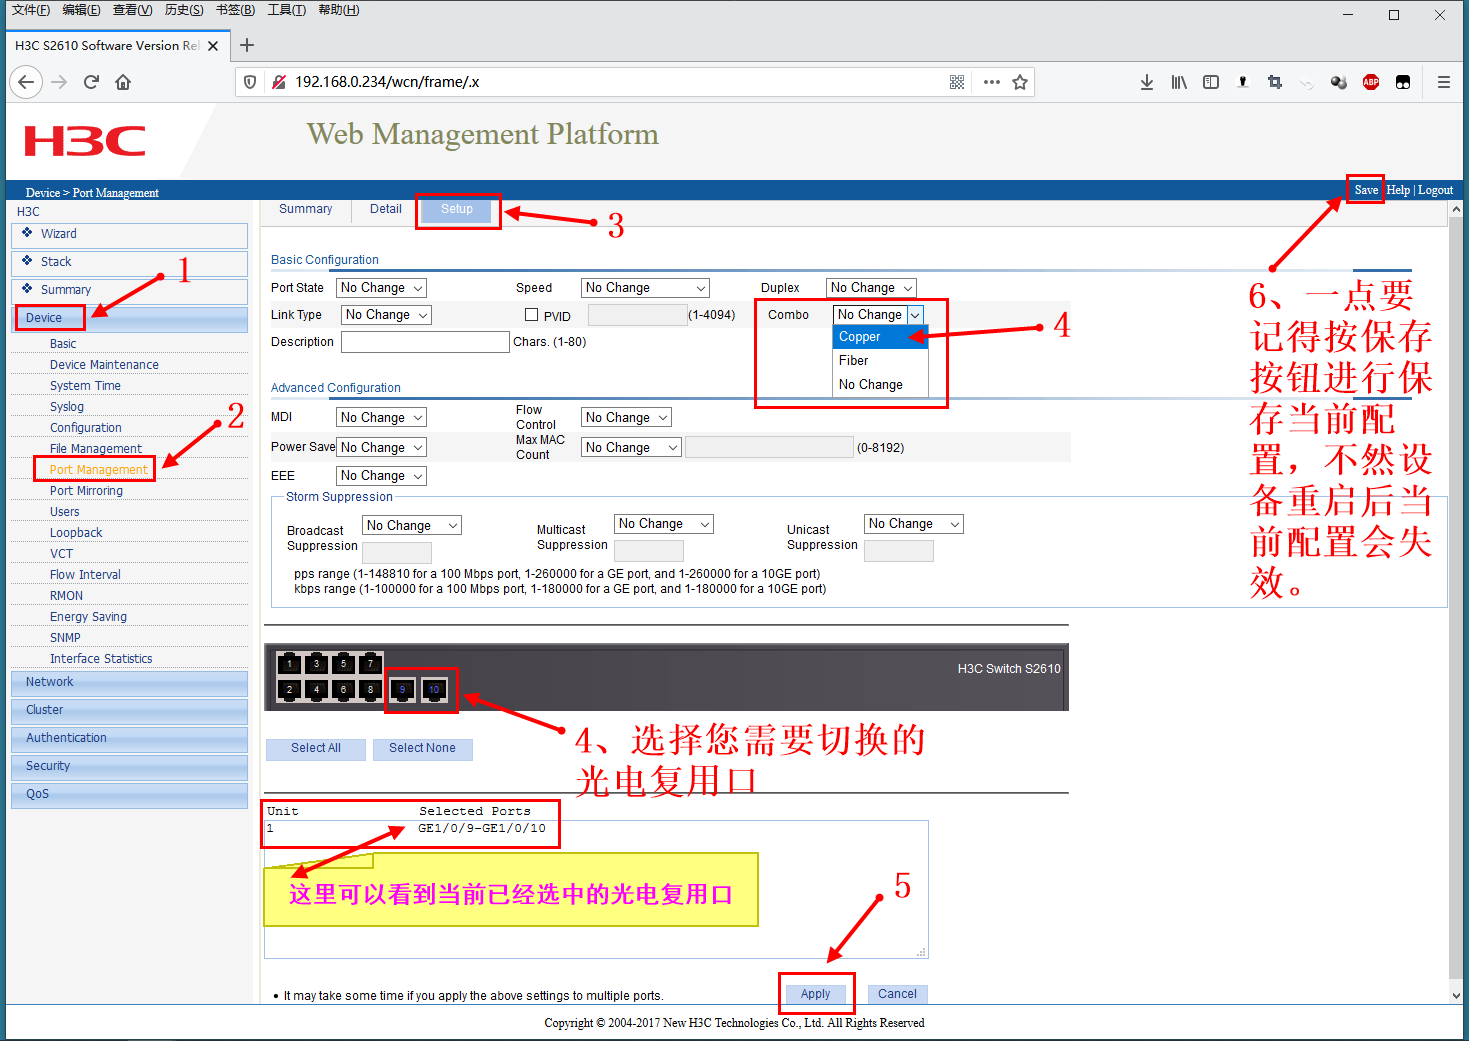Image resolution: width=1469 pixels, height=1041 pixels.
Task: Open the Firefox library sidebar icon
Action: point(1178,82)
